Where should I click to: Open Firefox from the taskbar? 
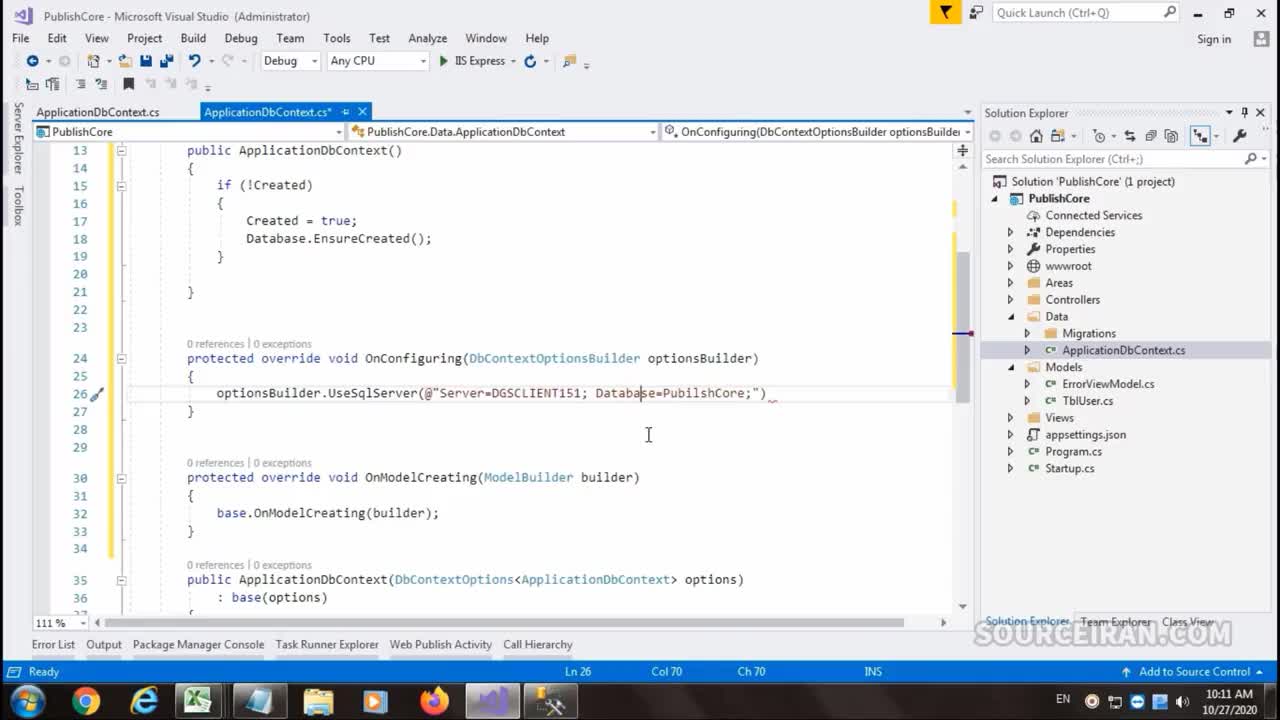point(434,700)
